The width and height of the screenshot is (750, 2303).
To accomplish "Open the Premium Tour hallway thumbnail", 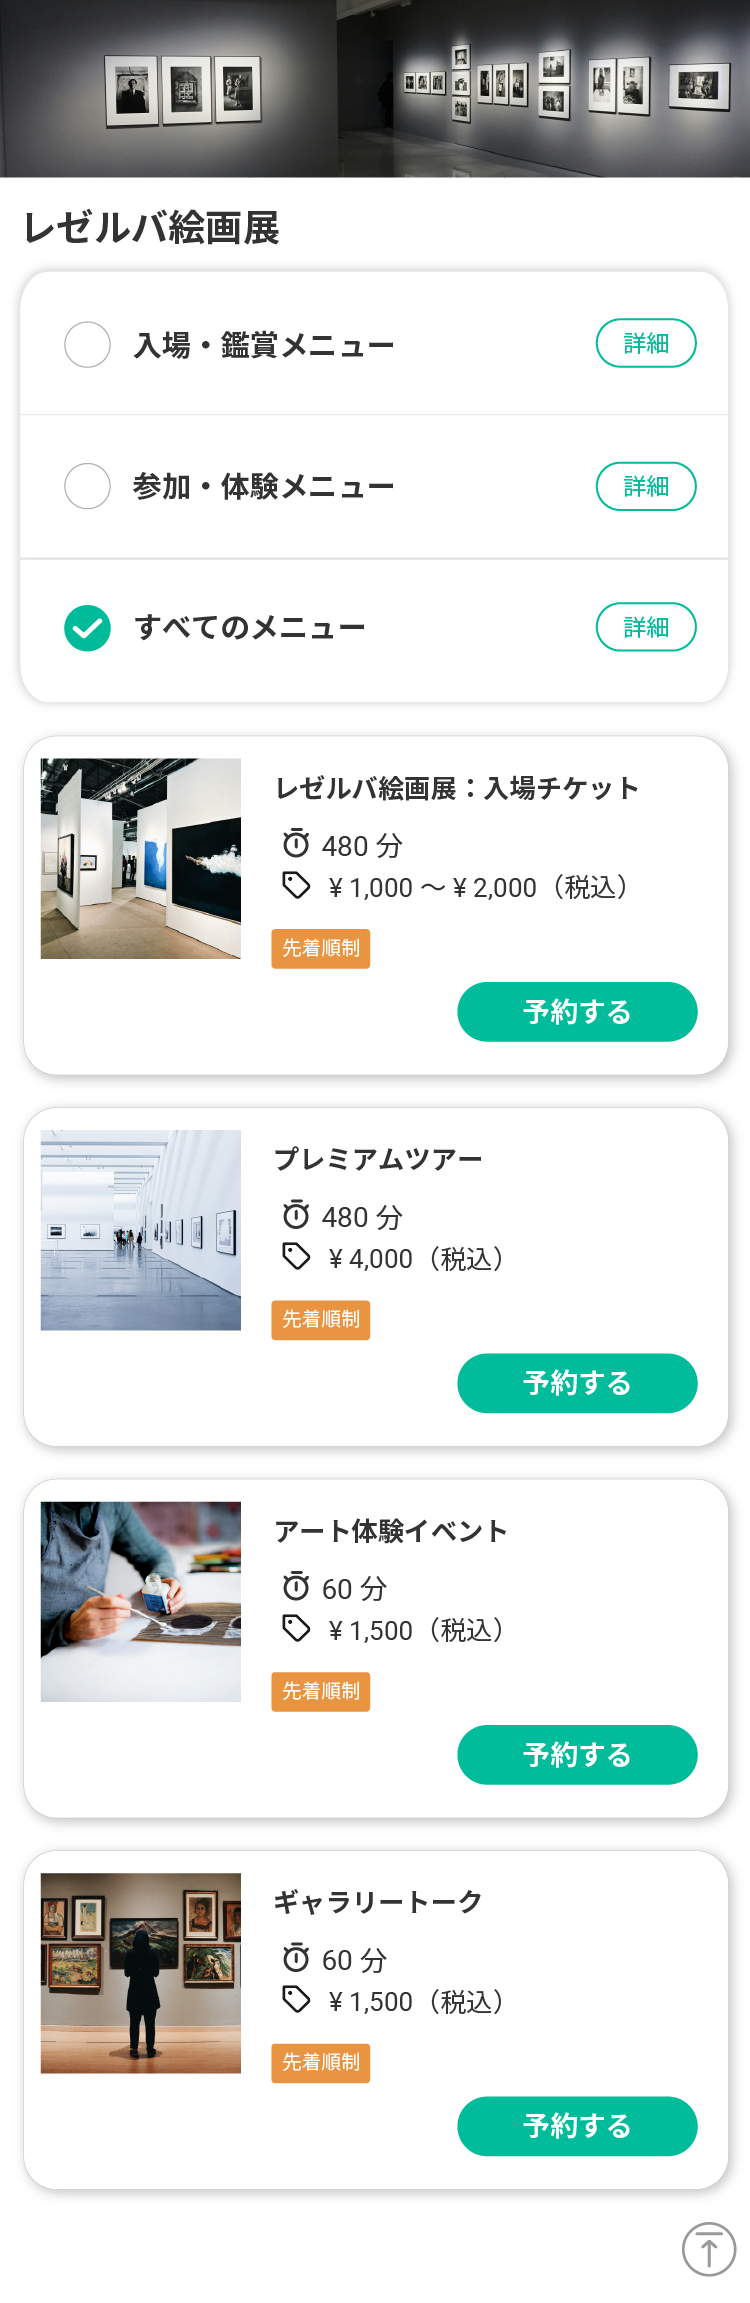I will pyautogui.click(x=141, y=1230).
